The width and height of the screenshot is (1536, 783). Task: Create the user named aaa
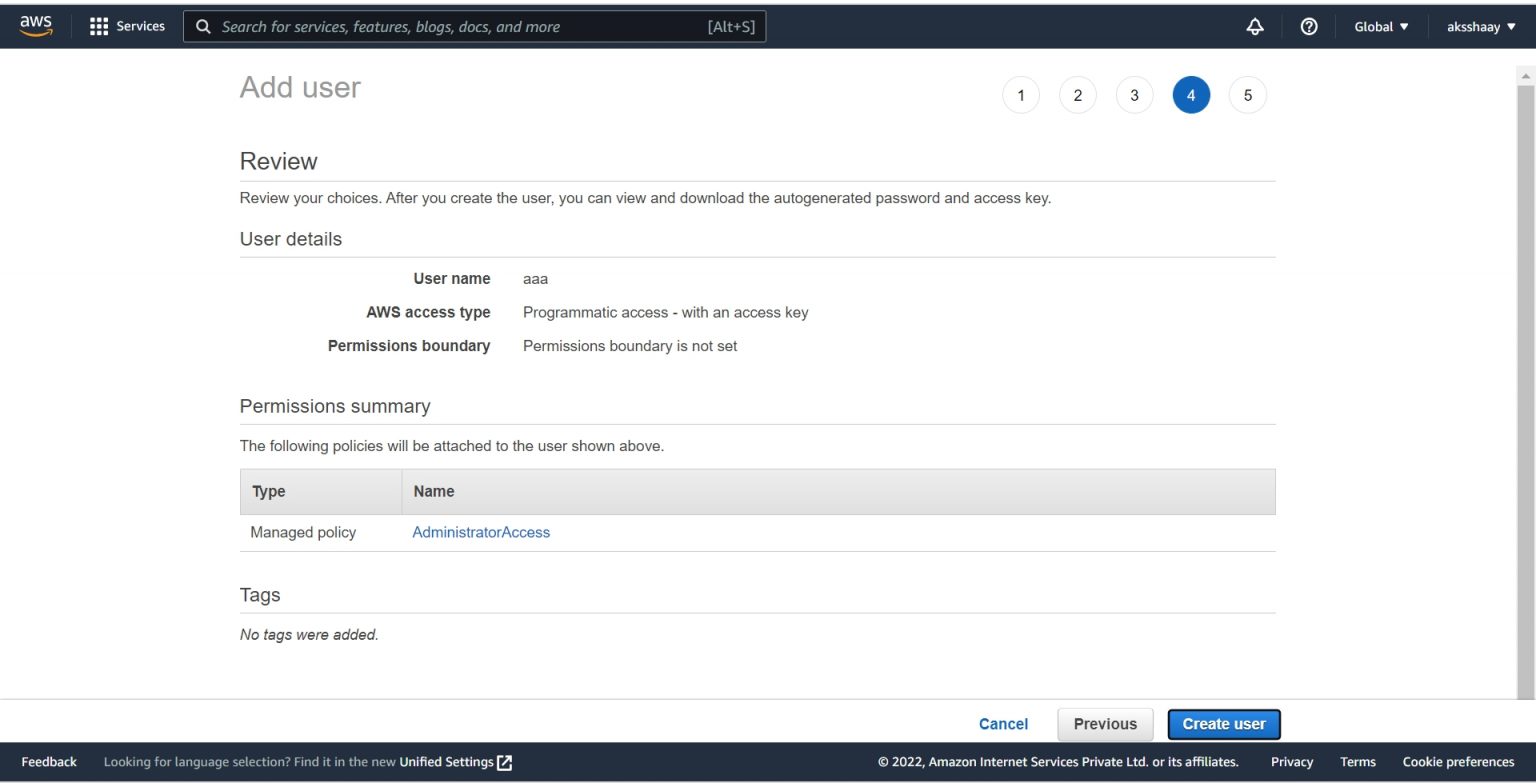[x=1224, y=723]
